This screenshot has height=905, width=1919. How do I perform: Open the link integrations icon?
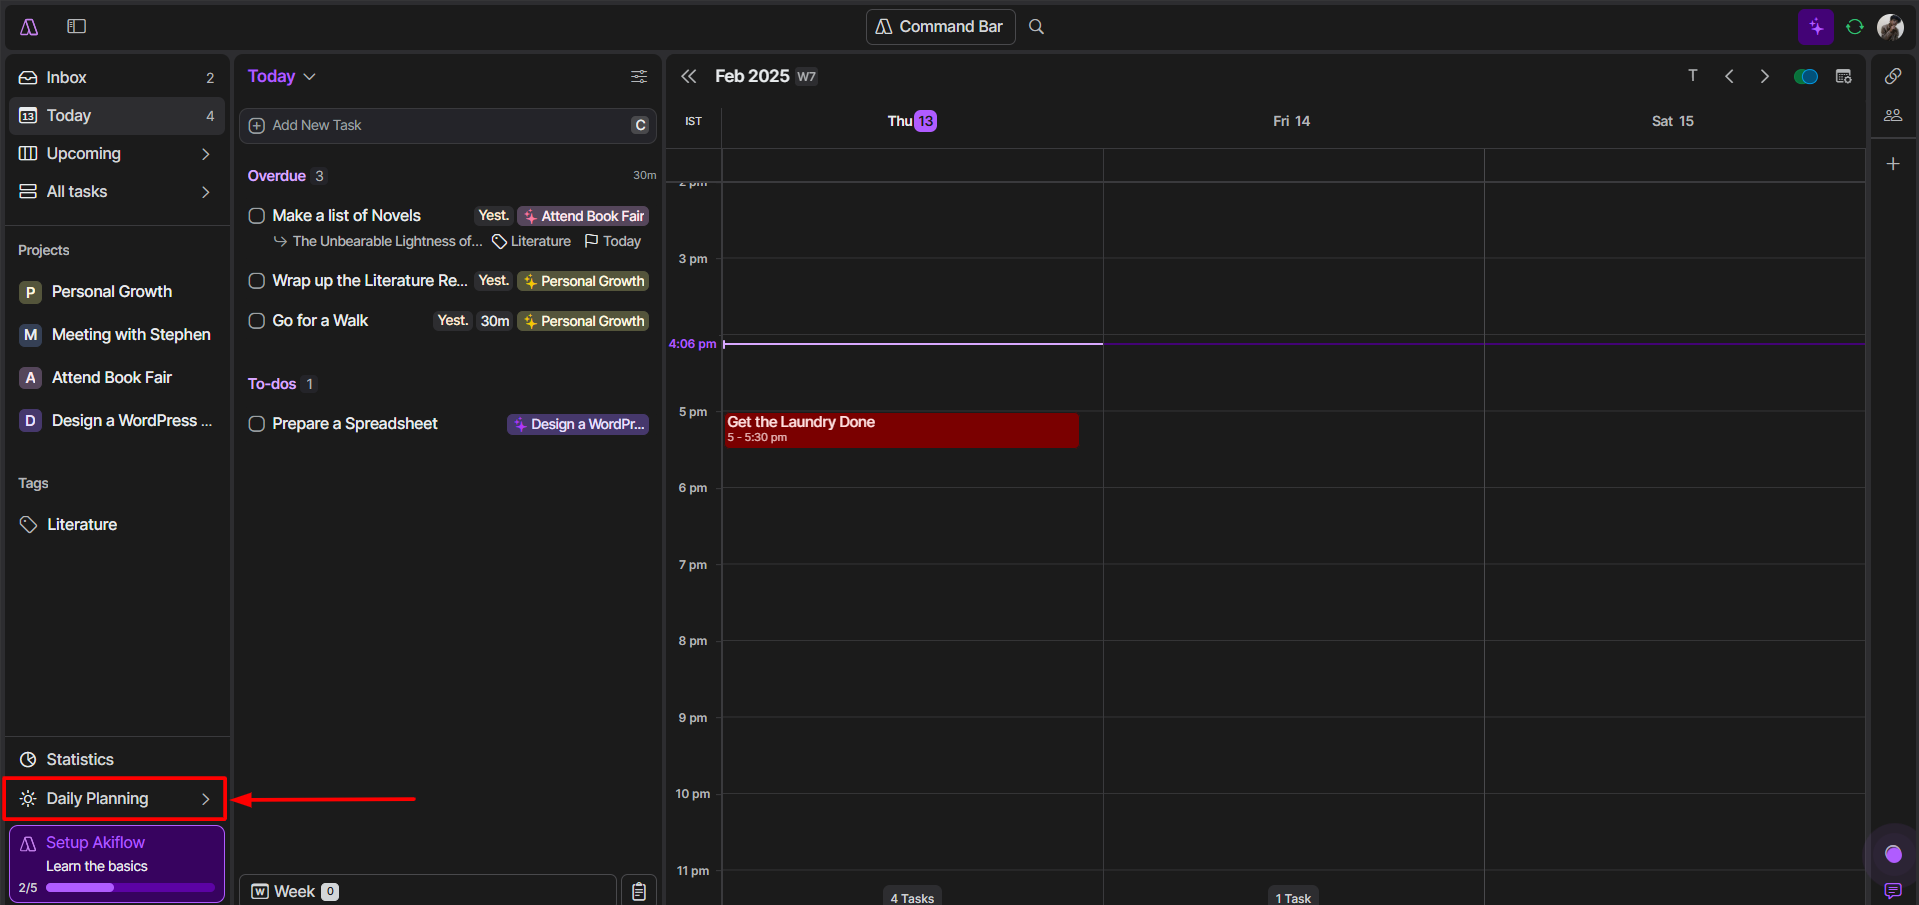[1893, 76]
